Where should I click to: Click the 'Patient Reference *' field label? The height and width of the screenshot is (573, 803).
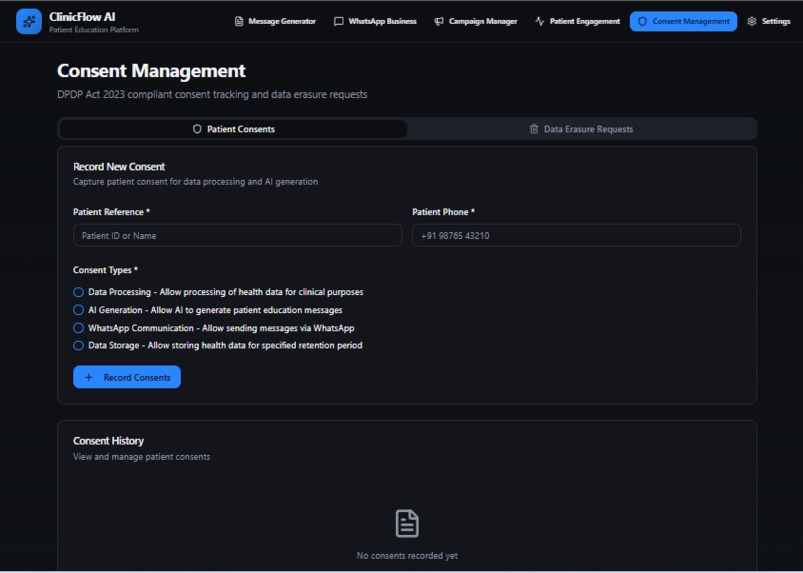(112, 212)
